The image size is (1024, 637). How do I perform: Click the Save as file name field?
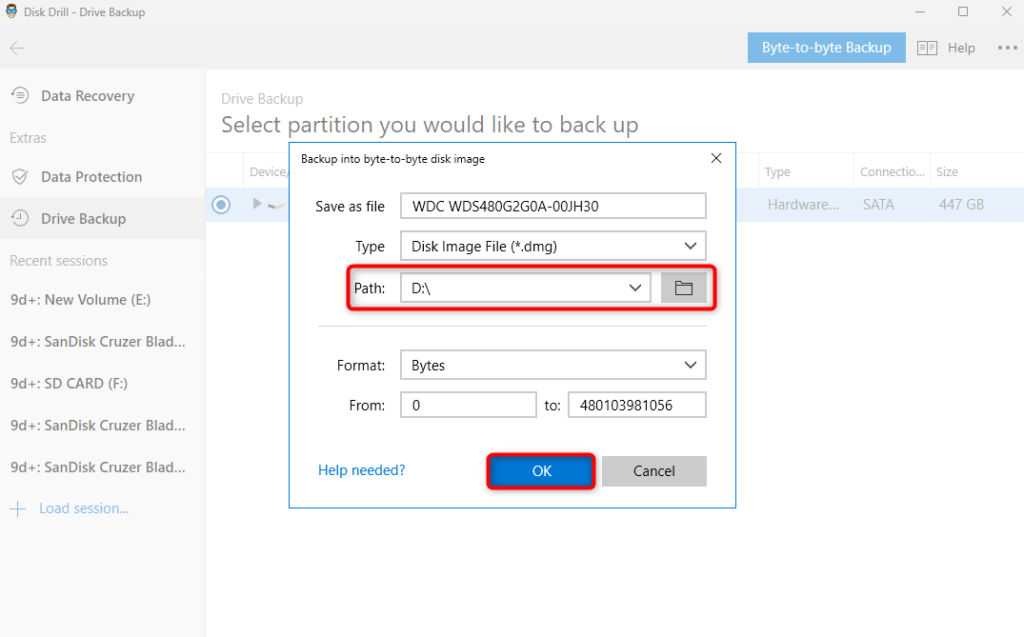[553, 205]
